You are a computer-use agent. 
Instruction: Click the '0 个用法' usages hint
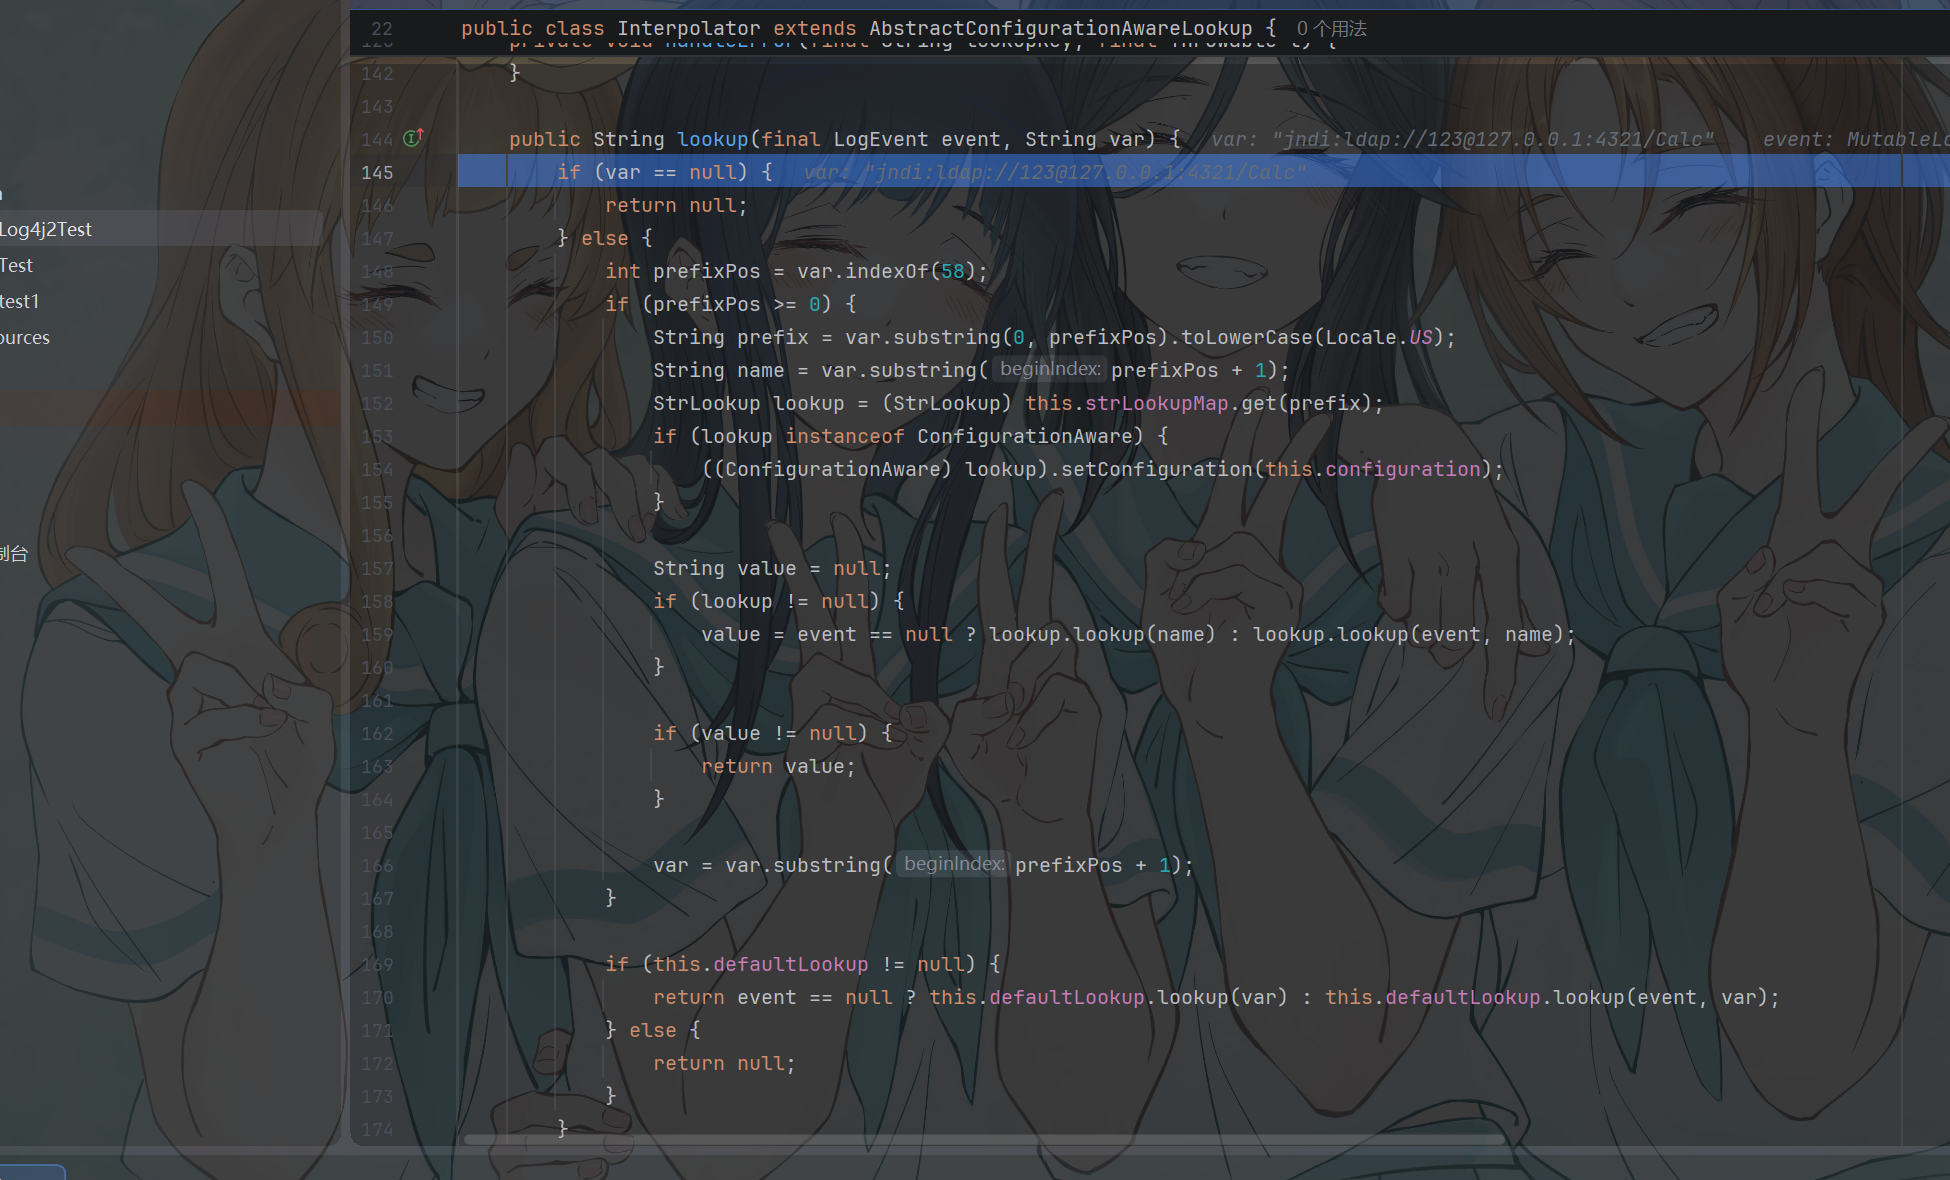1331,29
